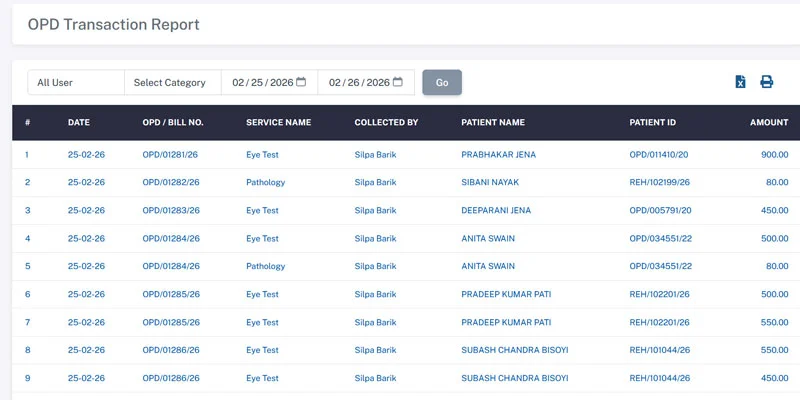Viewport: 800px width, 400px height.
Task: Open the Select Category dropdown
Action: [x=173, y=82]
